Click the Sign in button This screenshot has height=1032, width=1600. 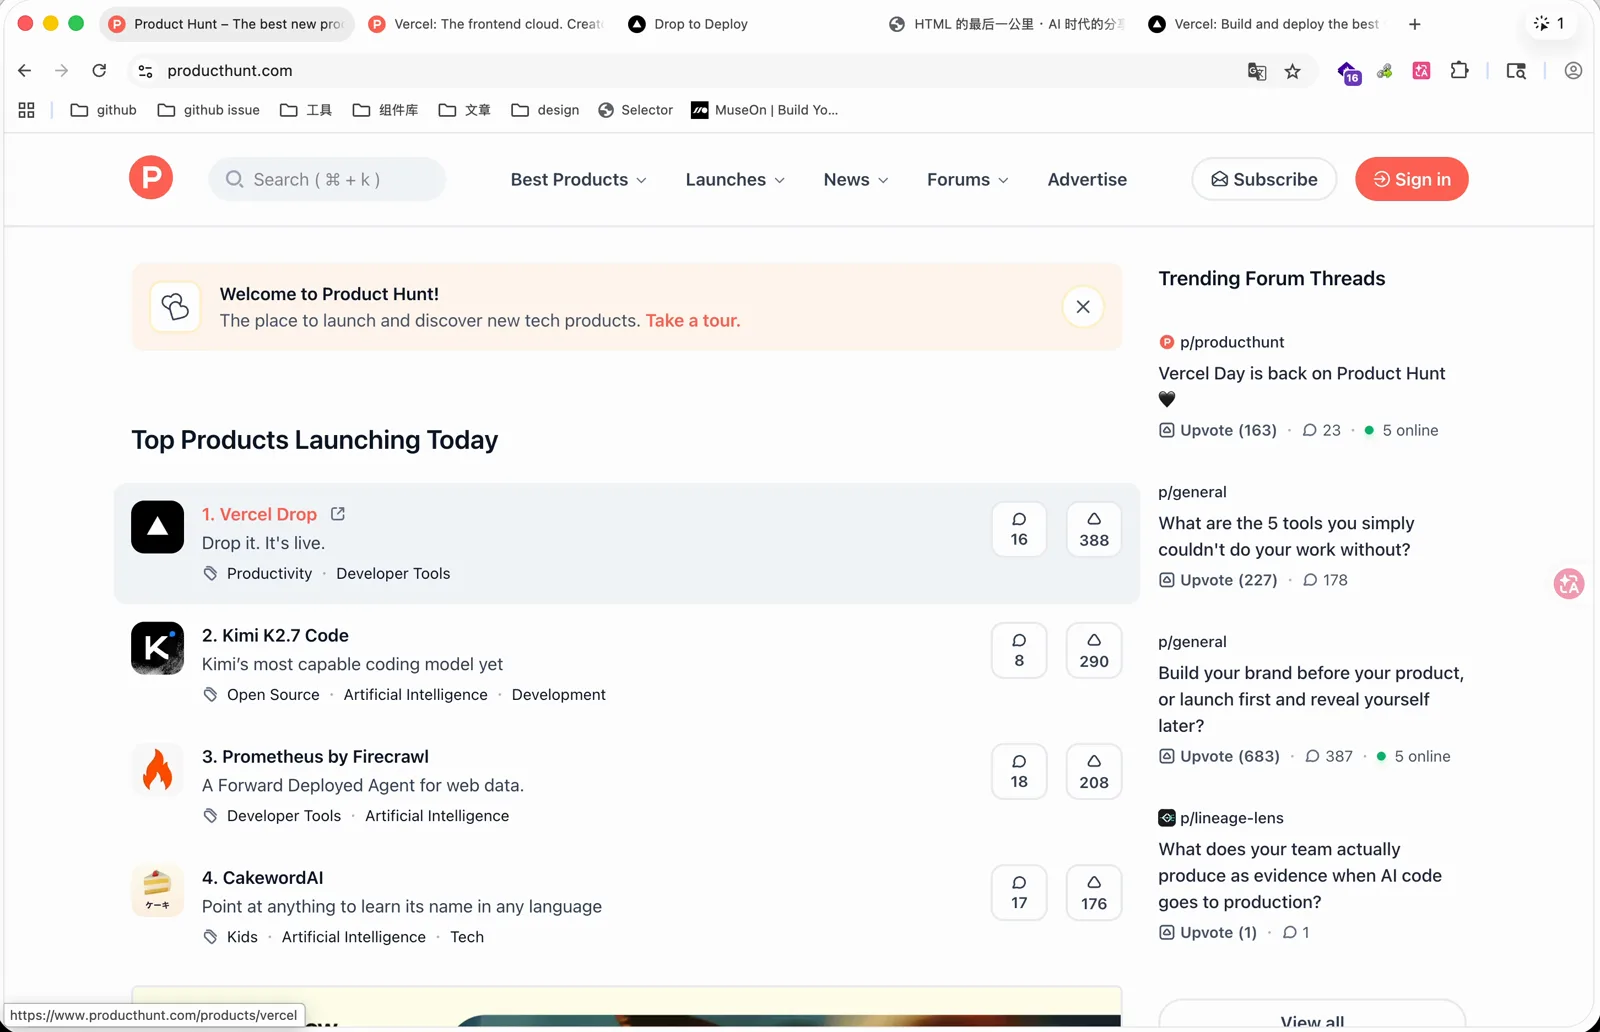[x=1411, y=179]
